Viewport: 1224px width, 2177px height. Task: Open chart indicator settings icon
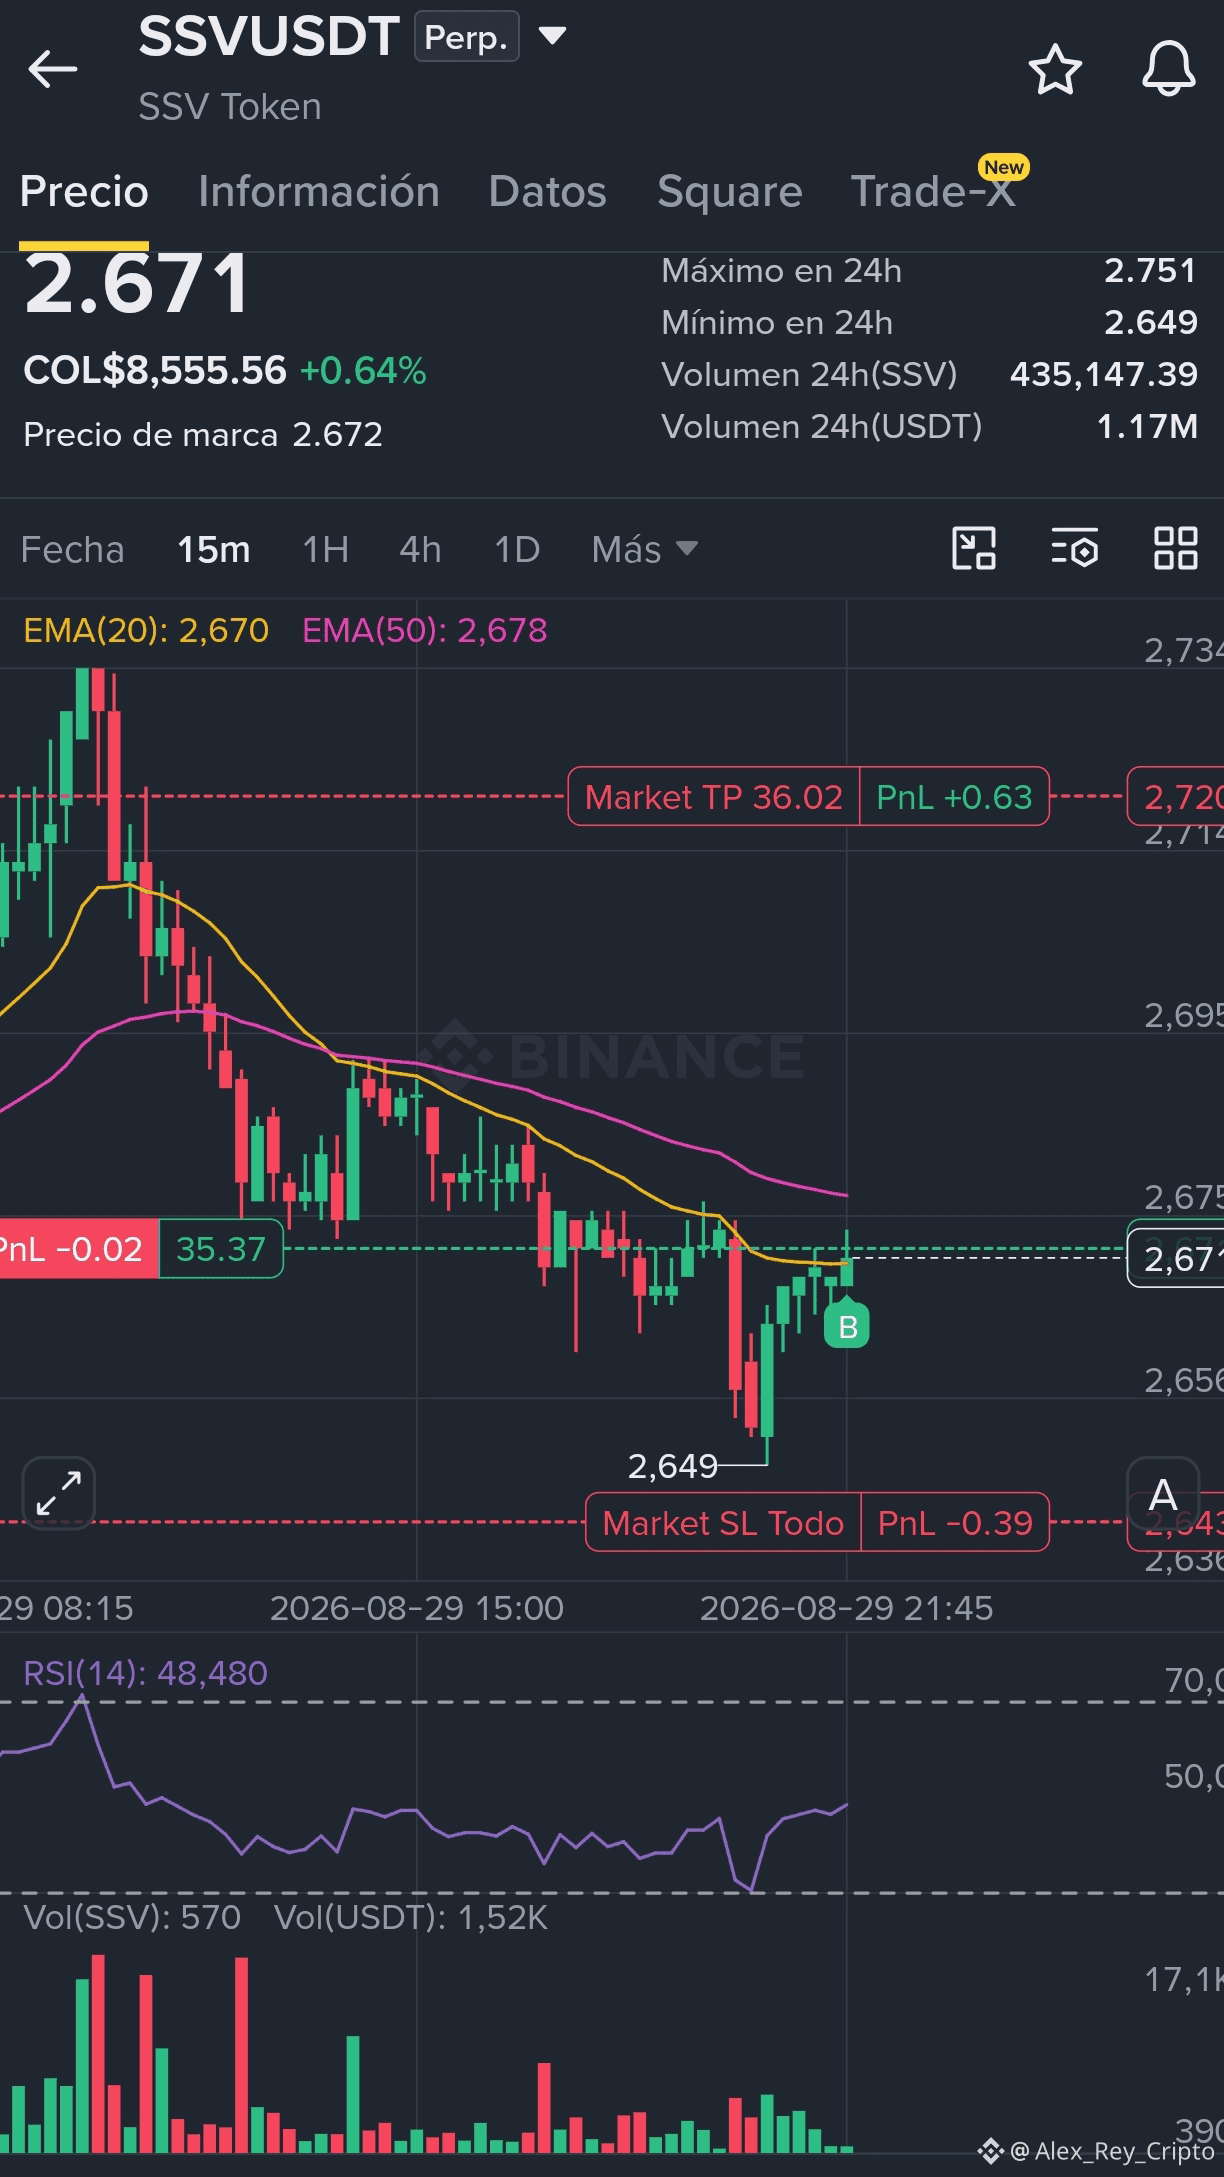(x=1075, y=548)
